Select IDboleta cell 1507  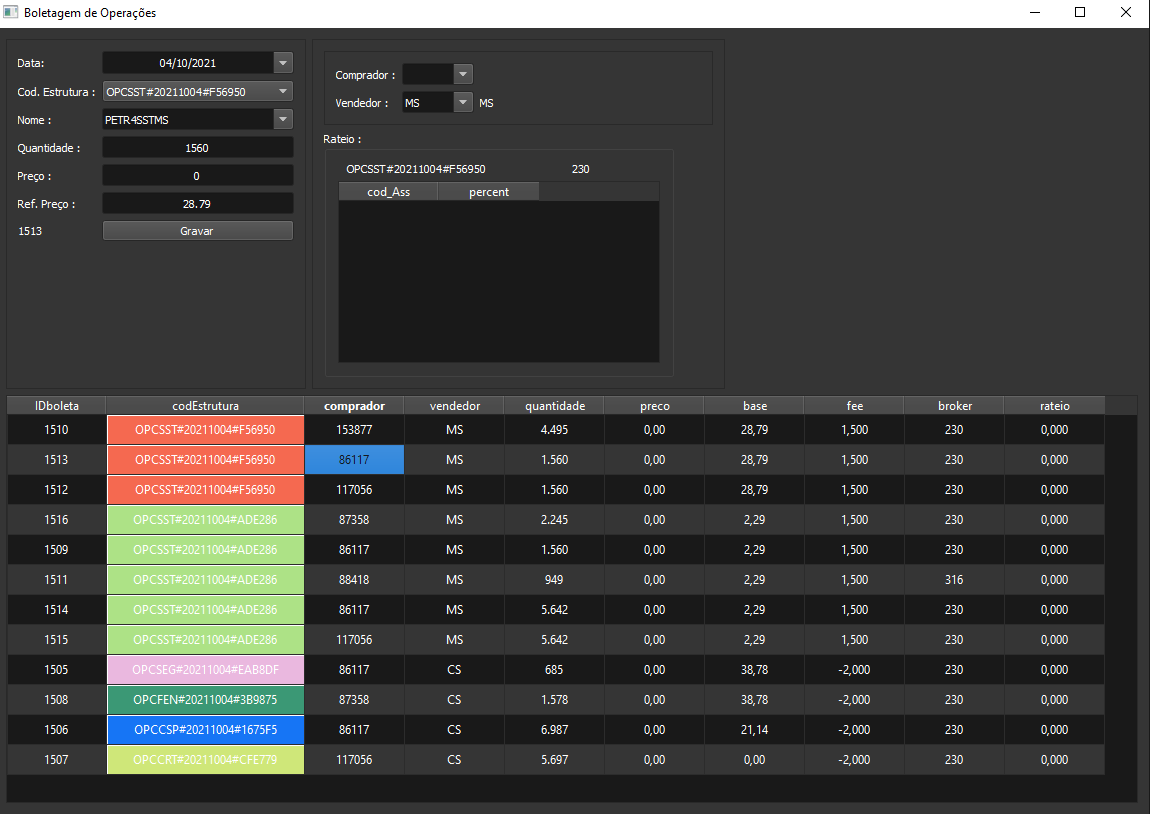56,760
